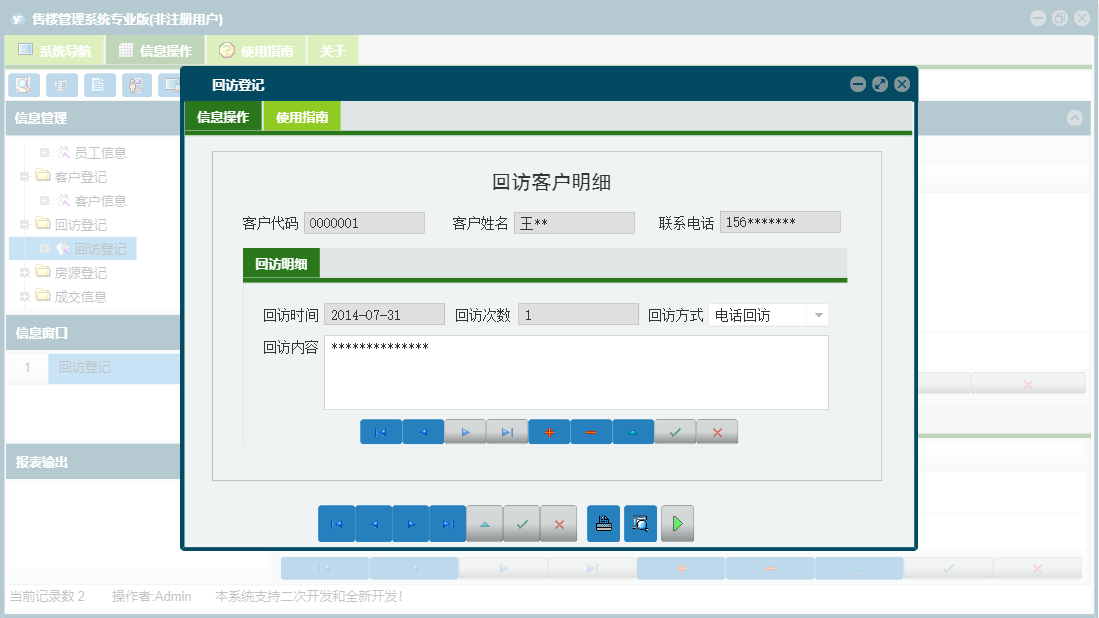This screenshot has height=618, width=1099.
Task: Click the search preview toolbar icon
Action: coord(24,85)
